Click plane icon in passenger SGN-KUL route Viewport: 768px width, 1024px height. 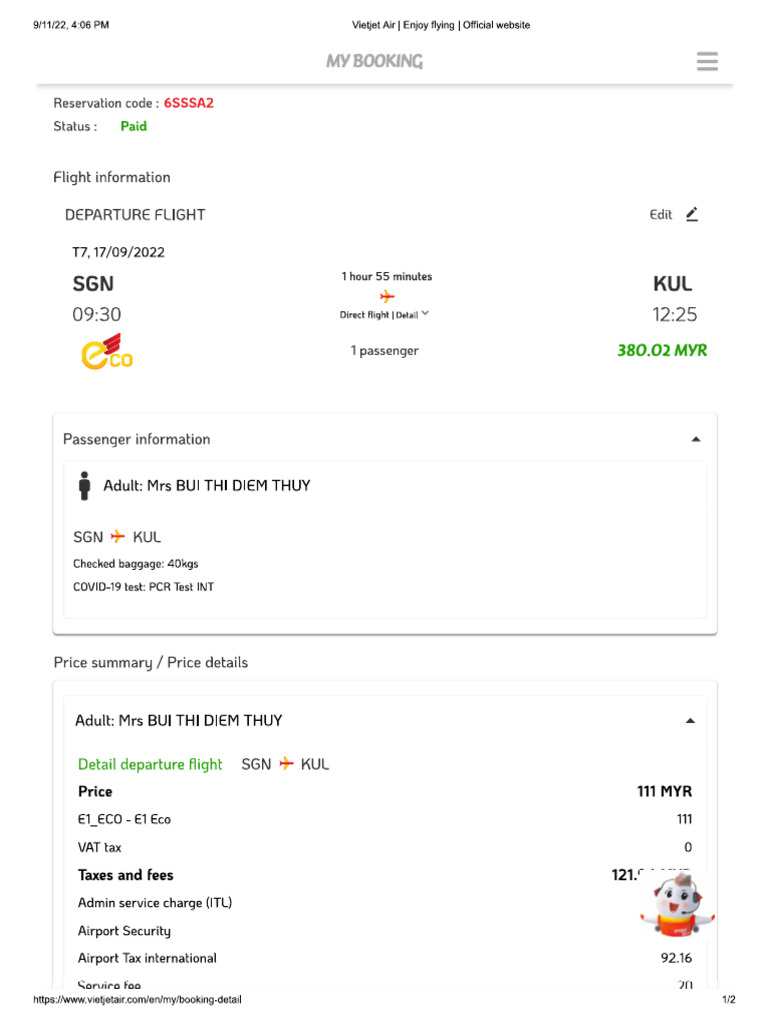(x=118, y=537)
